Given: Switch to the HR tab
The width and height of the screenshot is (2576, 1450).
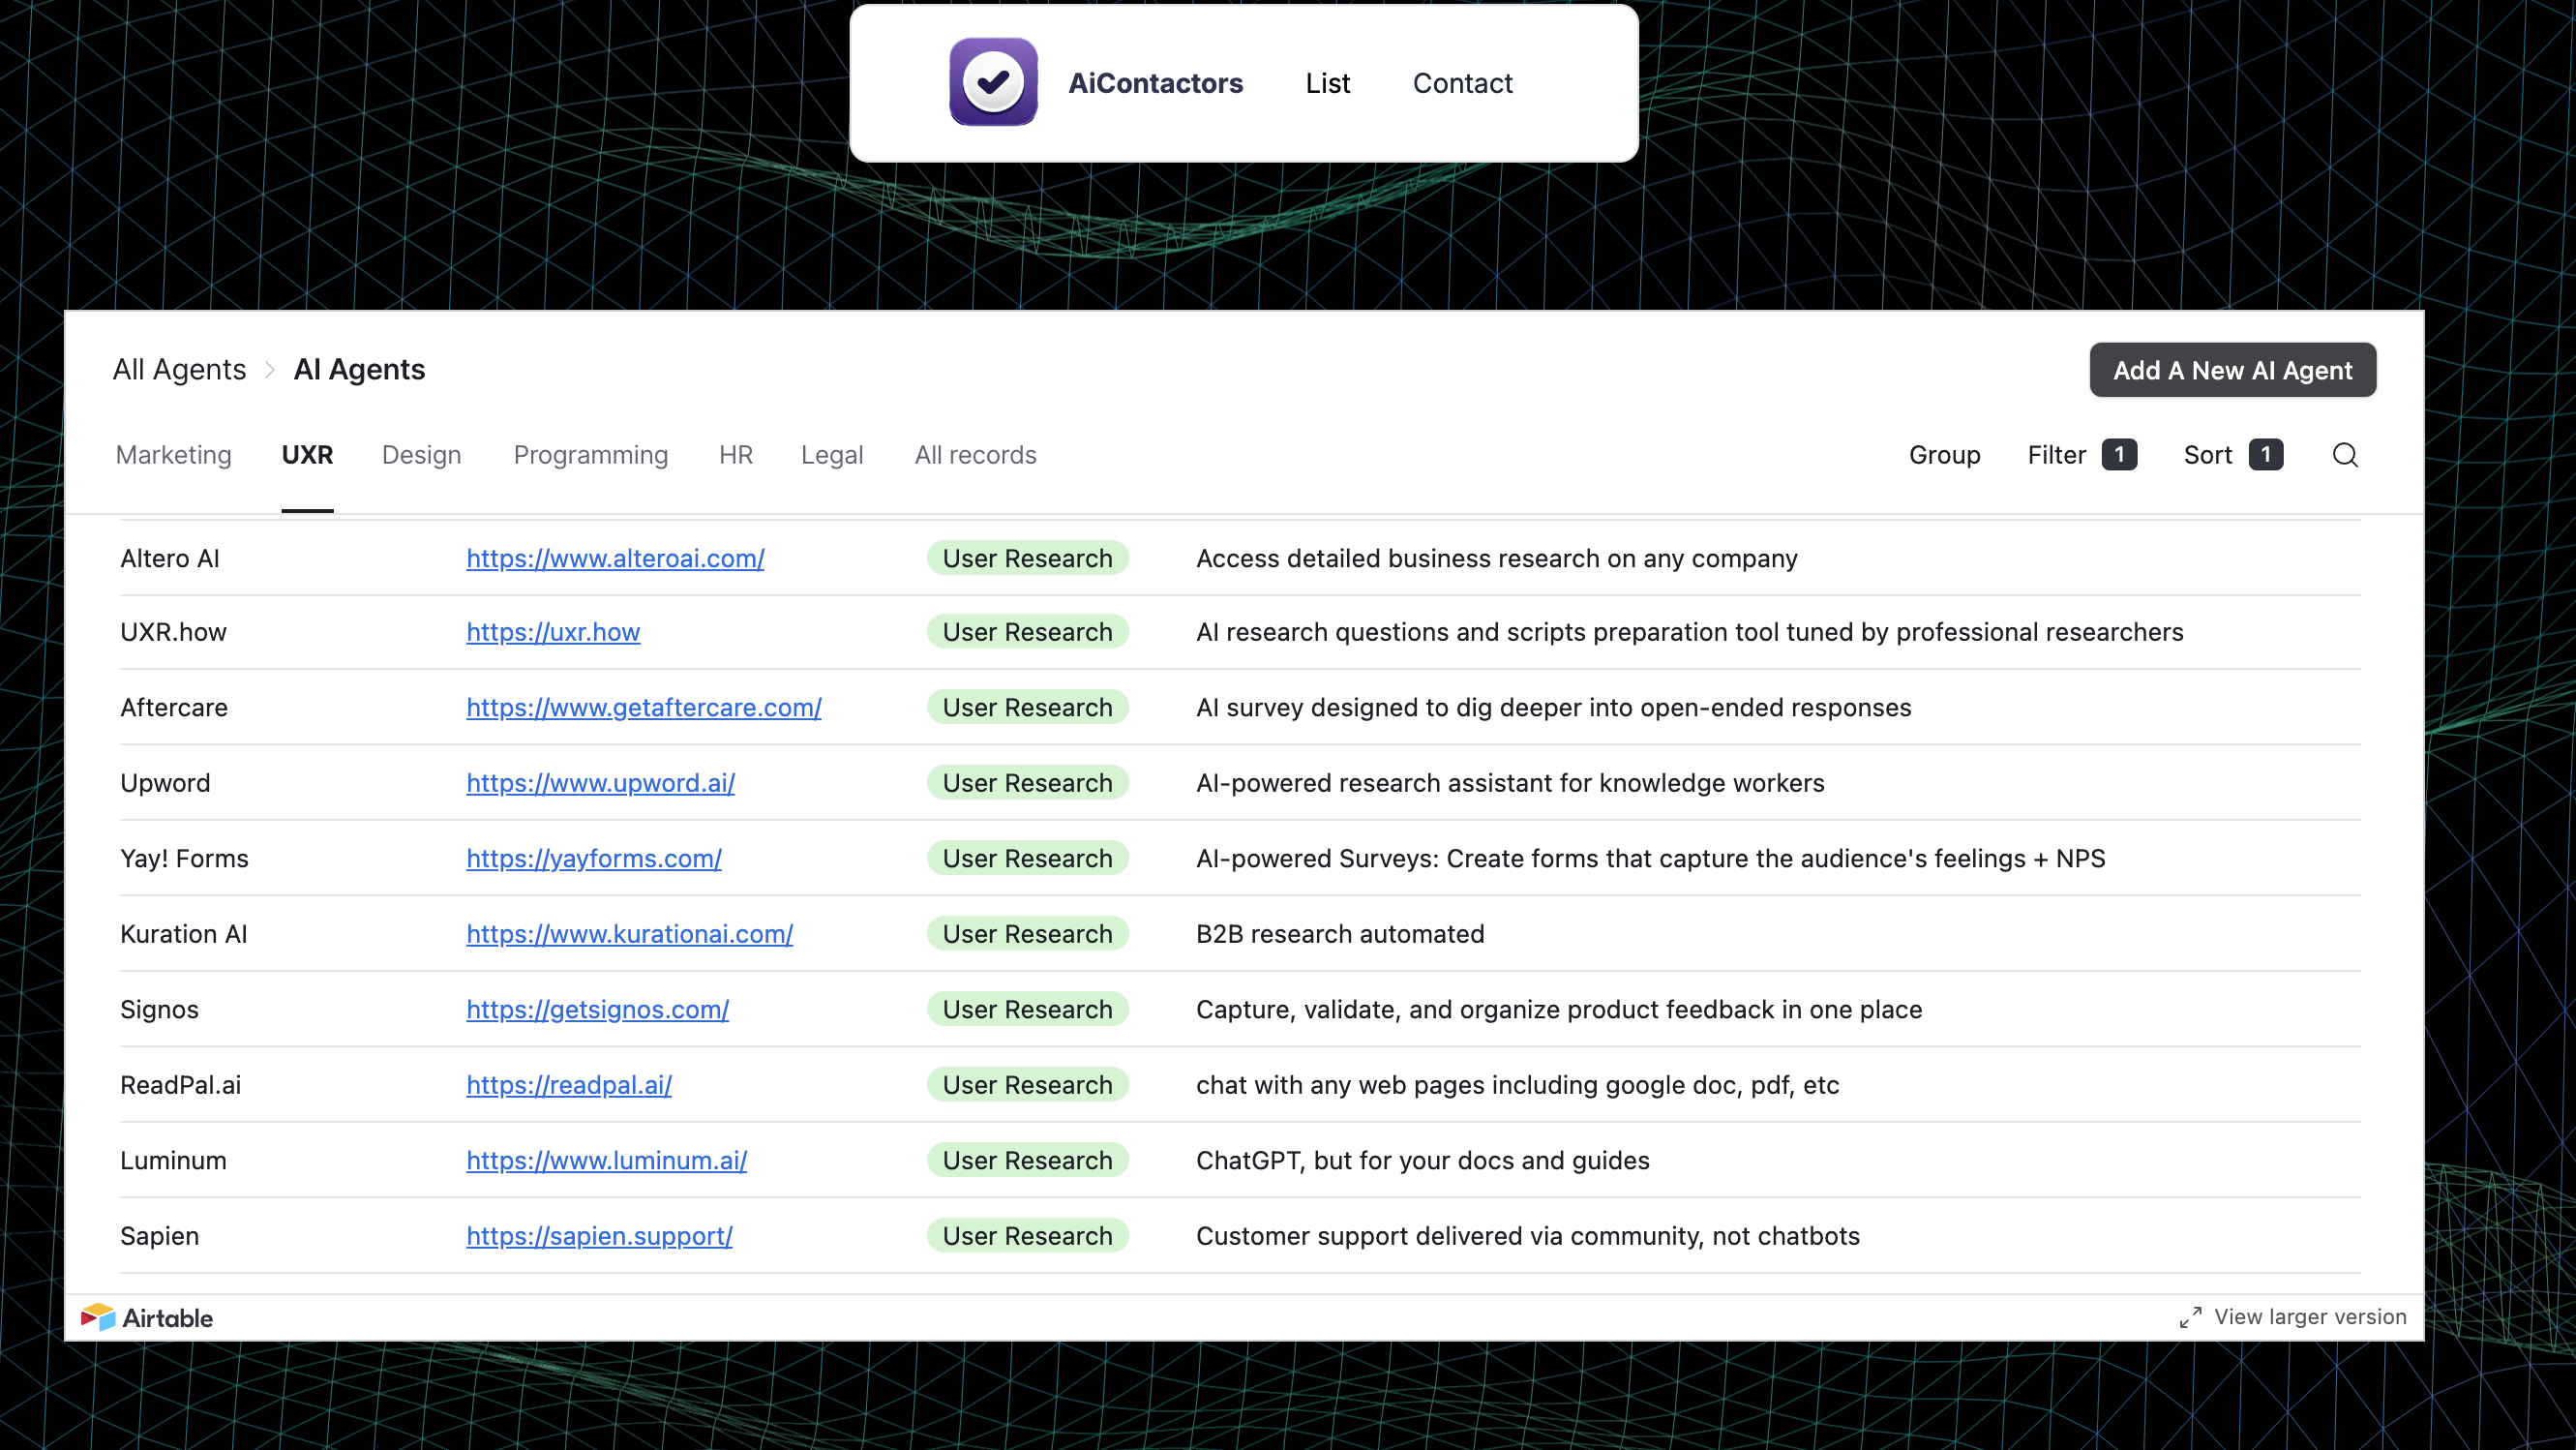Looking at the screenshot, I should [x=736, y=455].
